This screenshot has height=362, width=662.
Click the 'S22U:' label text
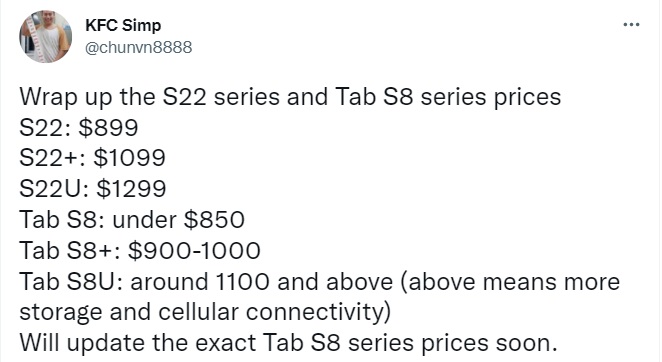pyautogui.click(x=54, y=189)
